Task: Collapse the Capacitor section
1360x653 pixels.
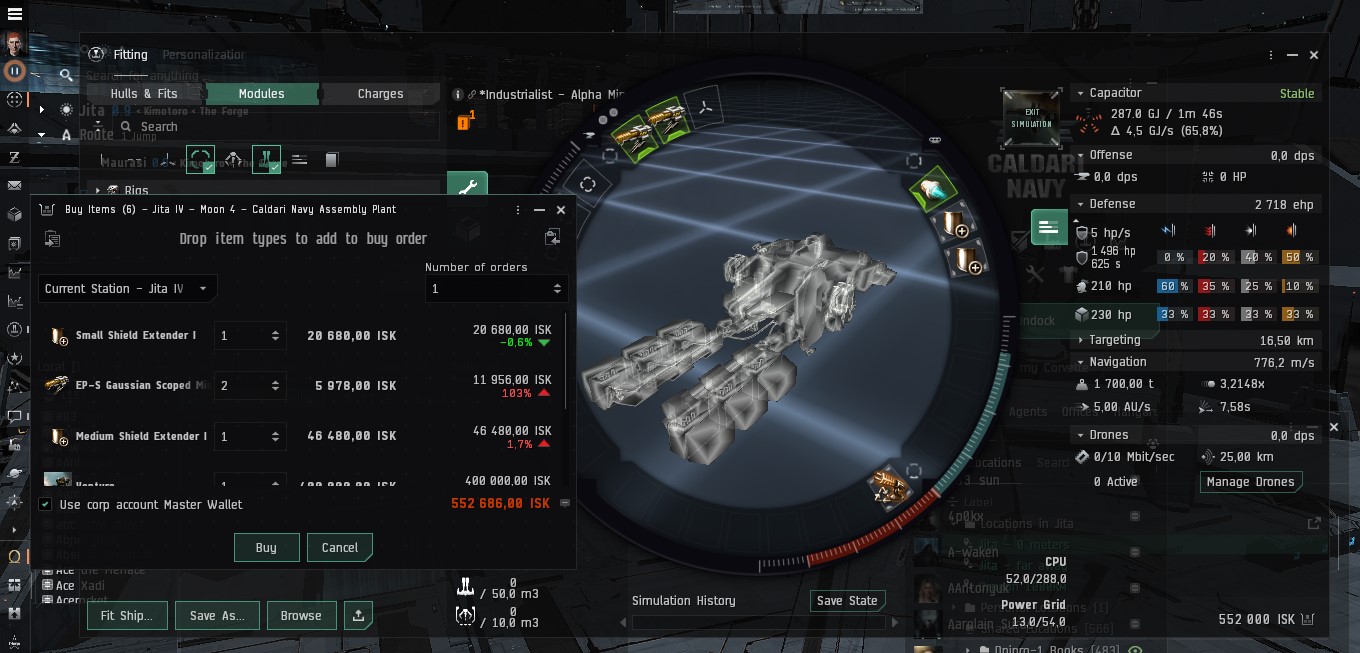Action: (1081, 93)
